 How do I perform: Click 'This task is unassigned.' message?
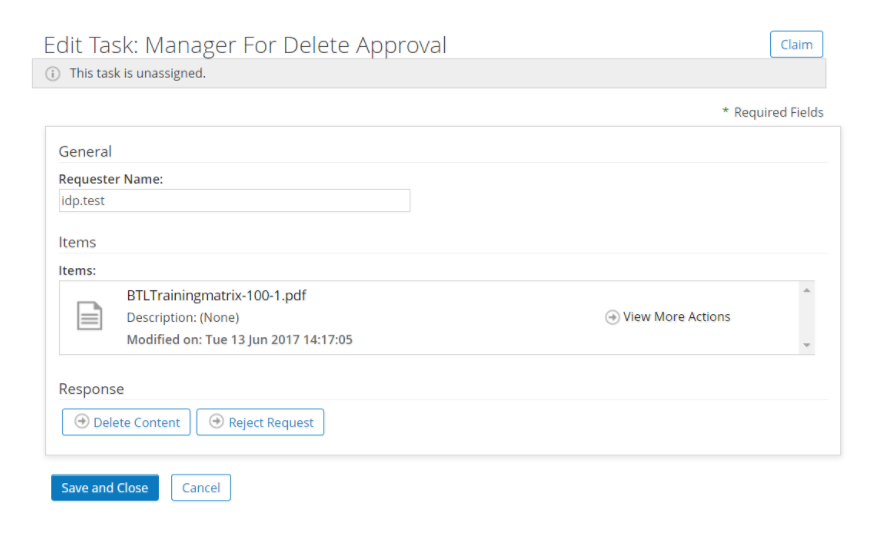[137, 73]
